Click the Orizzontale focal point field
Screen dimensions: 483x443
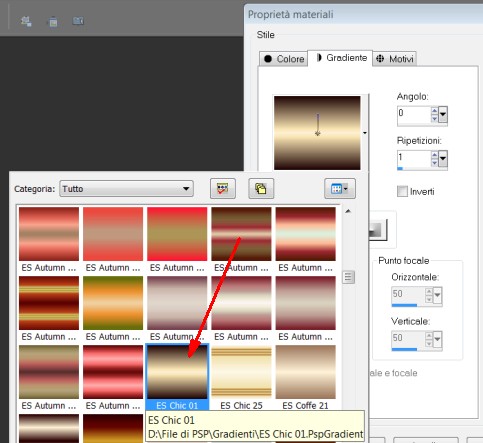pos(408,294)
